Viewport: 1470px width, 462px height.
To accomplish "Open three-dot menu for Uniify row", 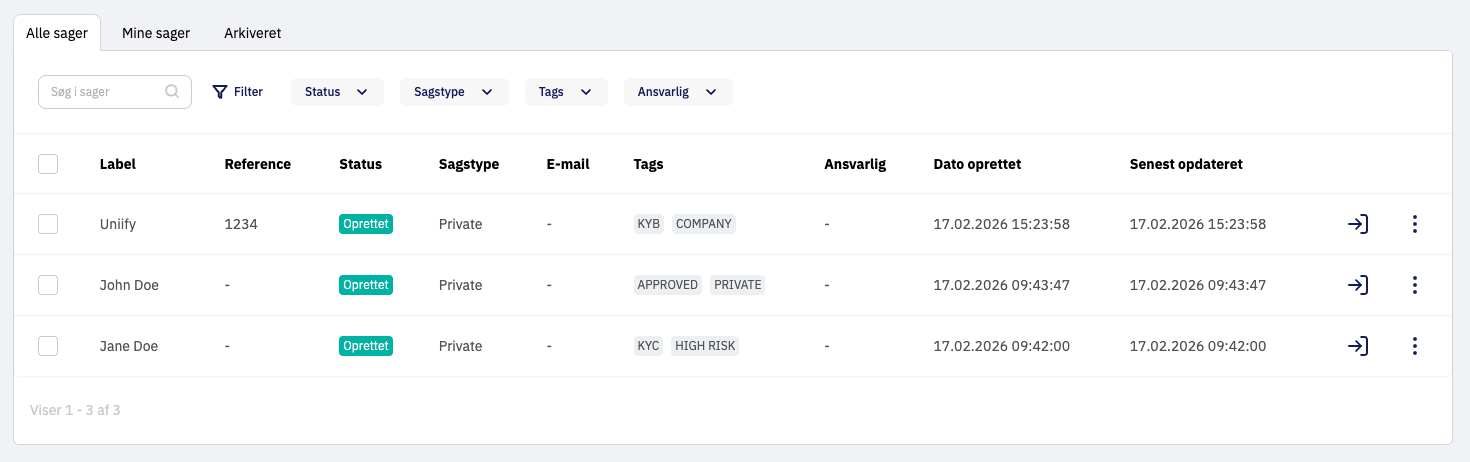I will tap(1414, 224).
